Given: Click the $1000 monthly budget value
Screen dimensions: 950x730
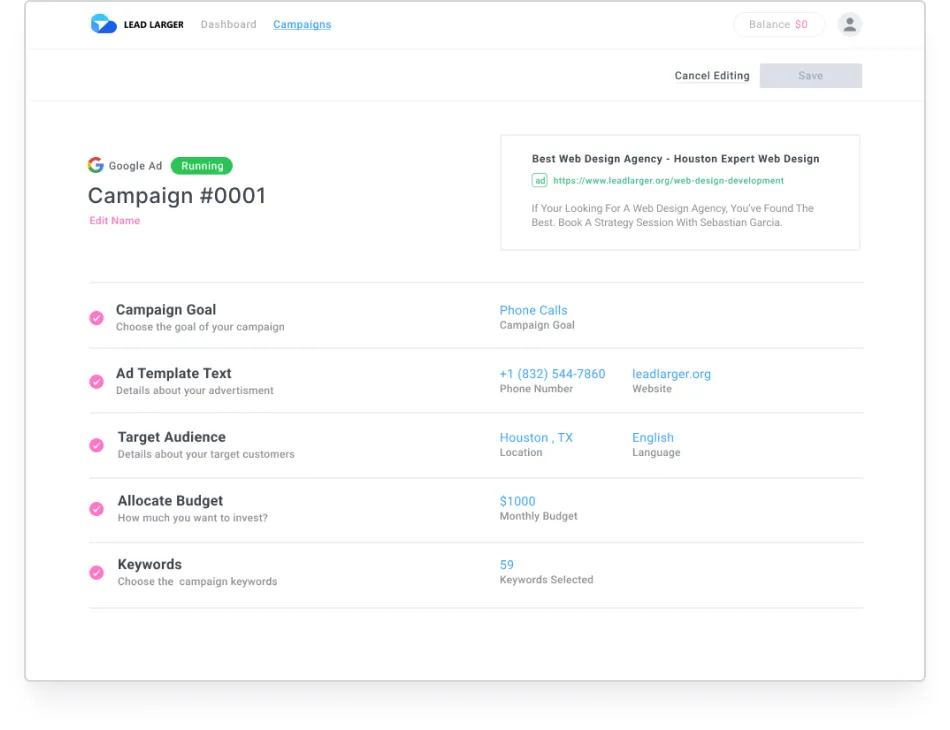Looking at the screenshot, I should point(517,501).
